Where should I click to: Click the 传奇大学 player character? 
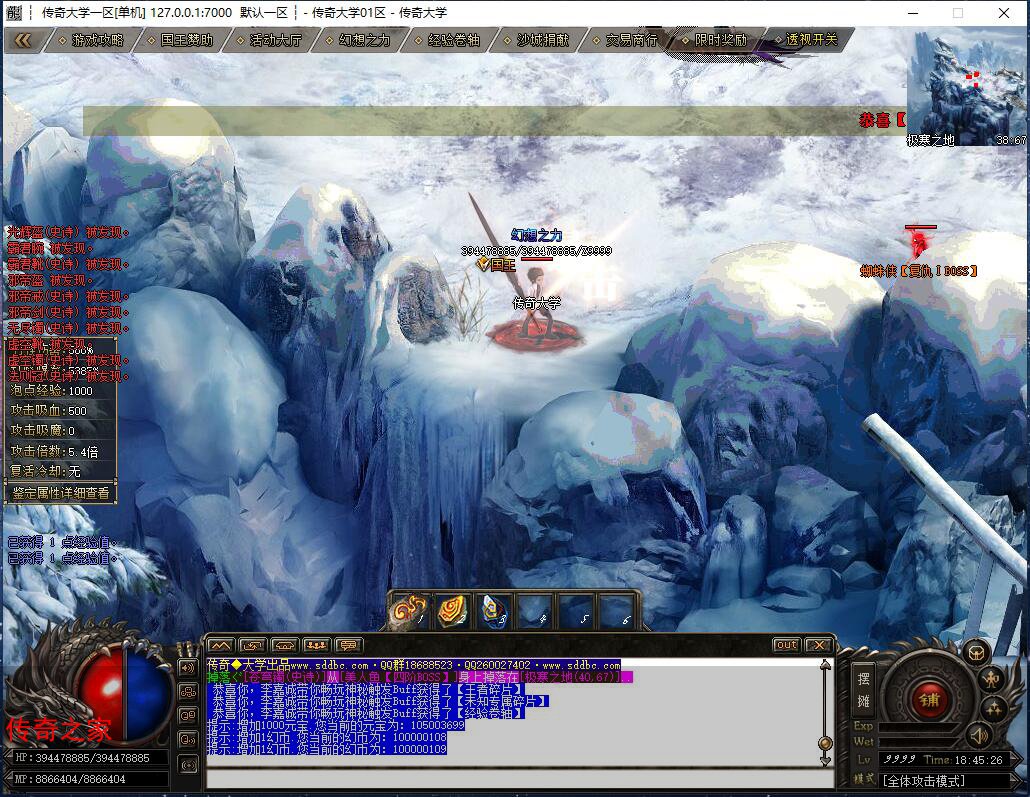tap(535, 302)
